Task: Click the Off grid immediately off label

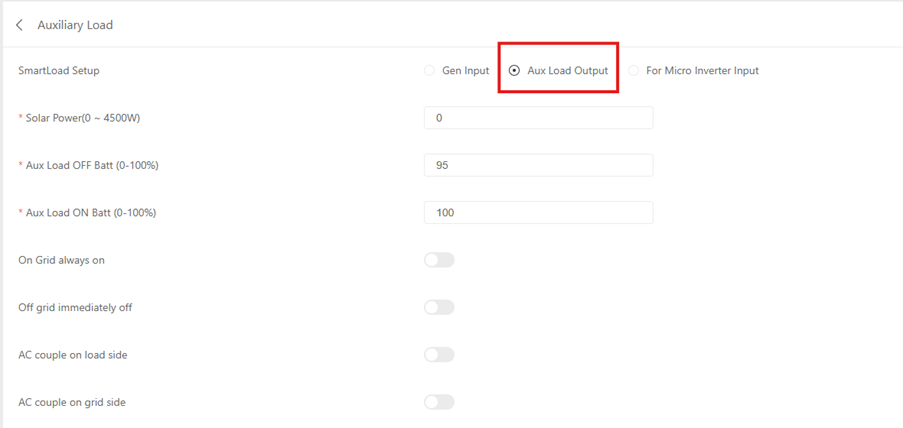Action: pos(75,308)
